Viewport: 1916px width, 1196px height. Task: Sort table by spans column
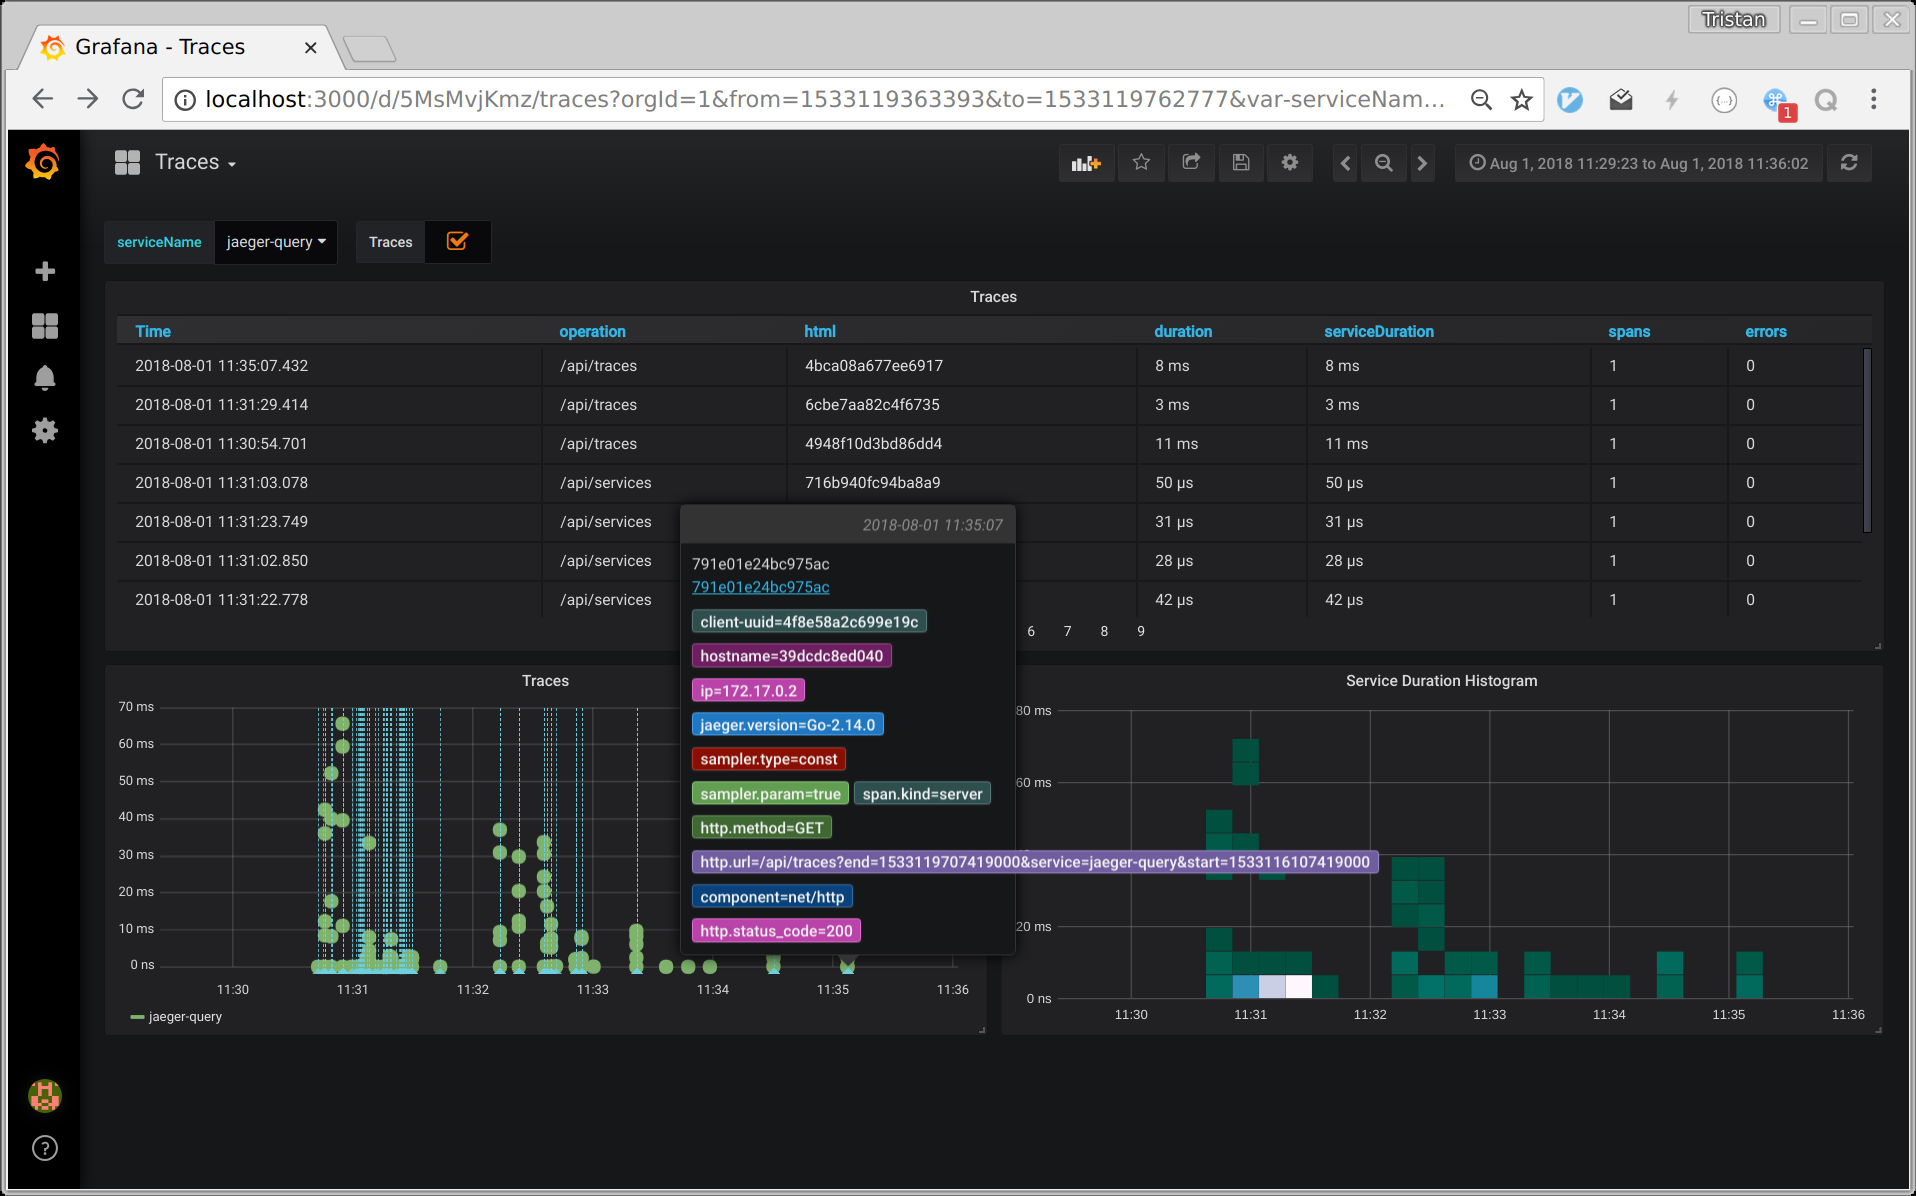[1629, 331]
